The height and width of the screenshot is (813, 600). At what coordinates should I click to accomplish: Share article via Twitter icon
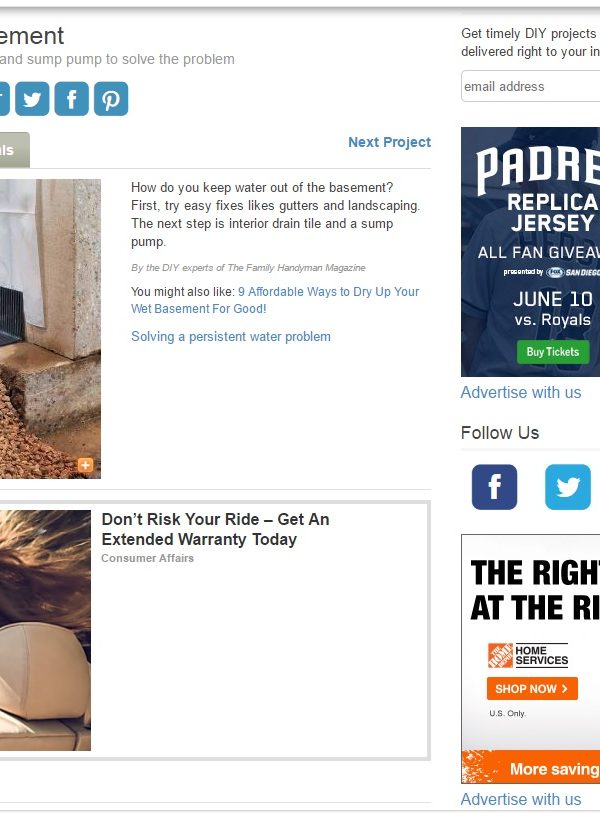point(32,99)
